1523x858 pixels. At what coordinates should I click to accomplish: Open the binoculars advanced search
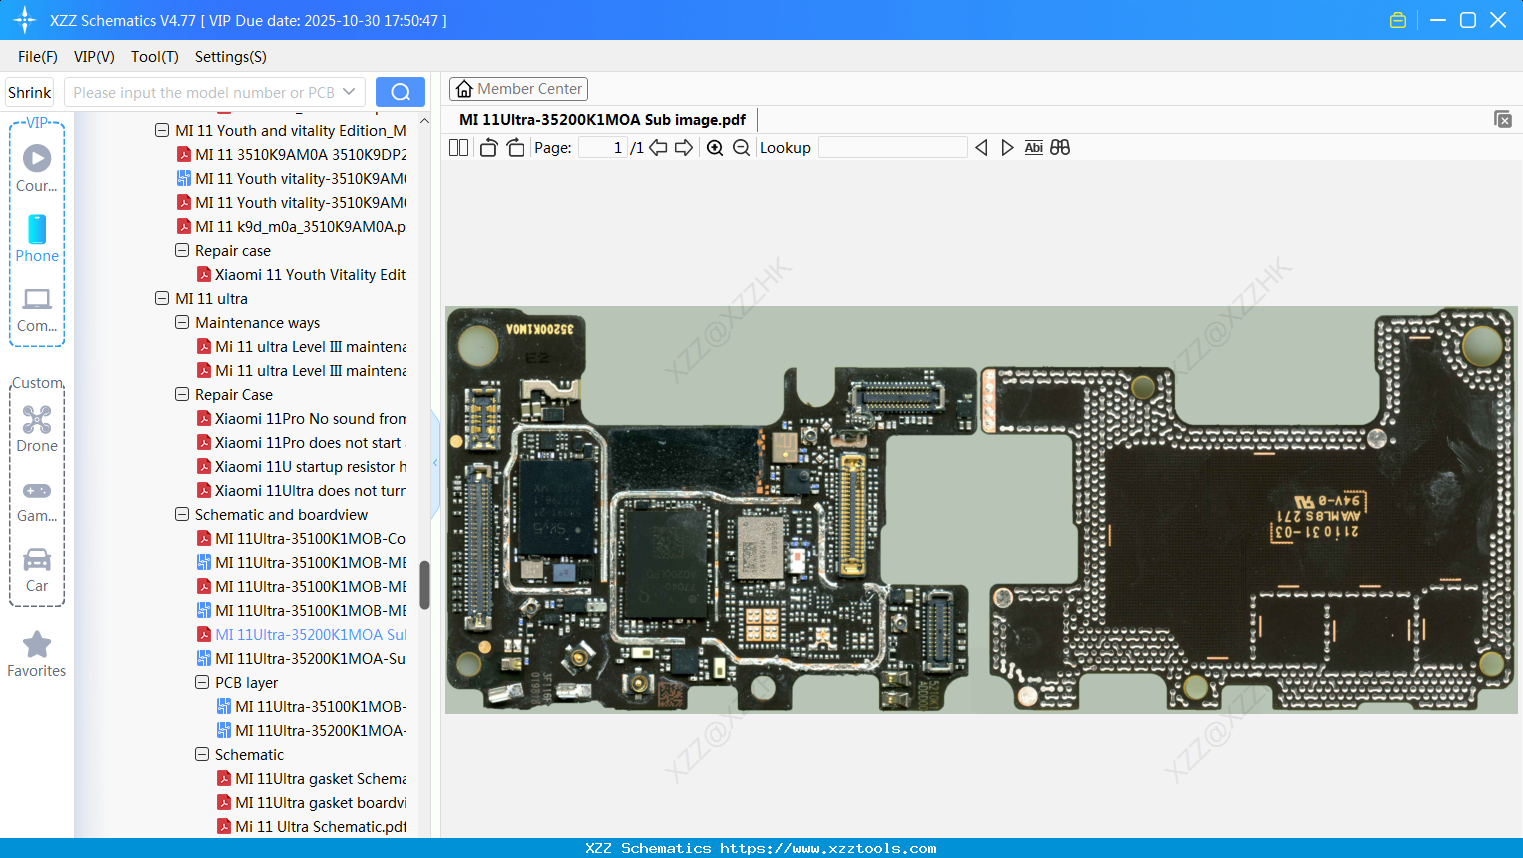tap(1060, 147)
